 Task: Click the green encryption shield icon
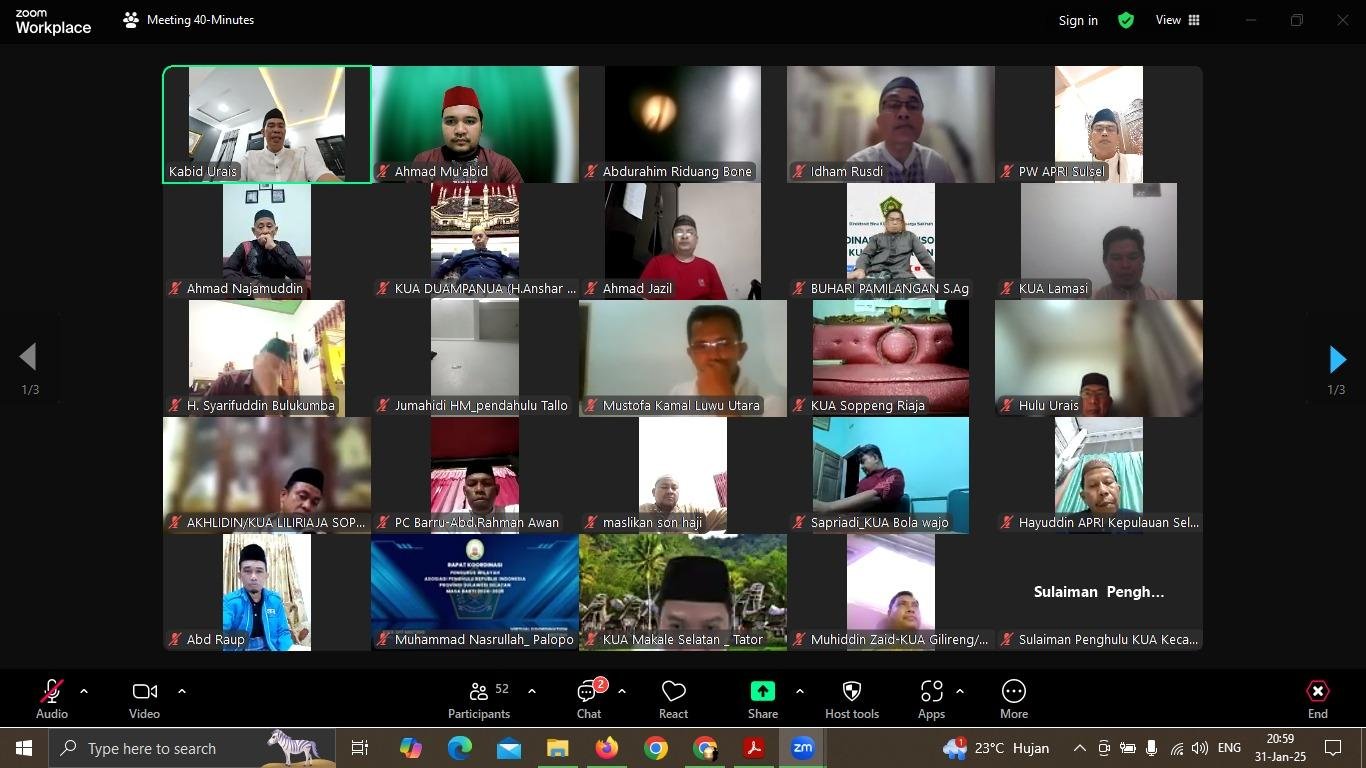pos(1126,20)
